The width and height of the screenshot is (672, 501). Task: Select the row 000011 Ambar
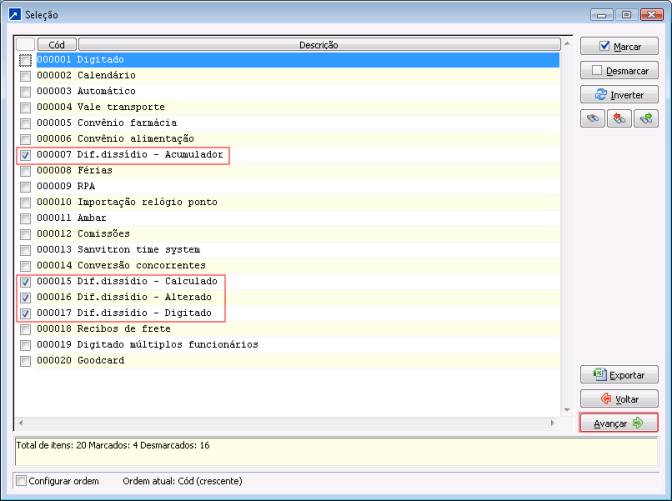coord(298,218)
